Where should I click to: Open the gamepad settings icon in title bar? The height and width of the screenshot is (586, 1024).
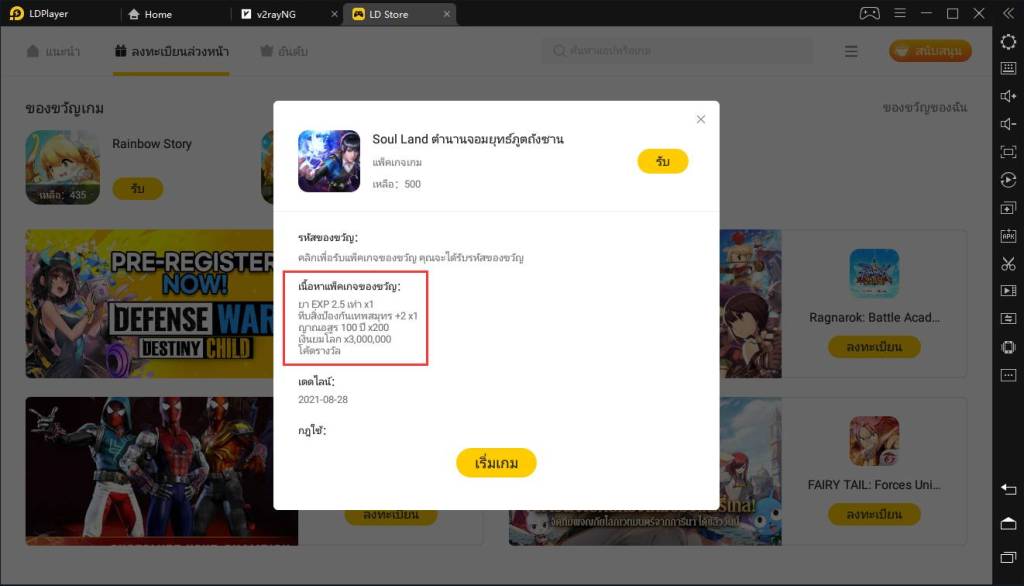tap(869, 13)
